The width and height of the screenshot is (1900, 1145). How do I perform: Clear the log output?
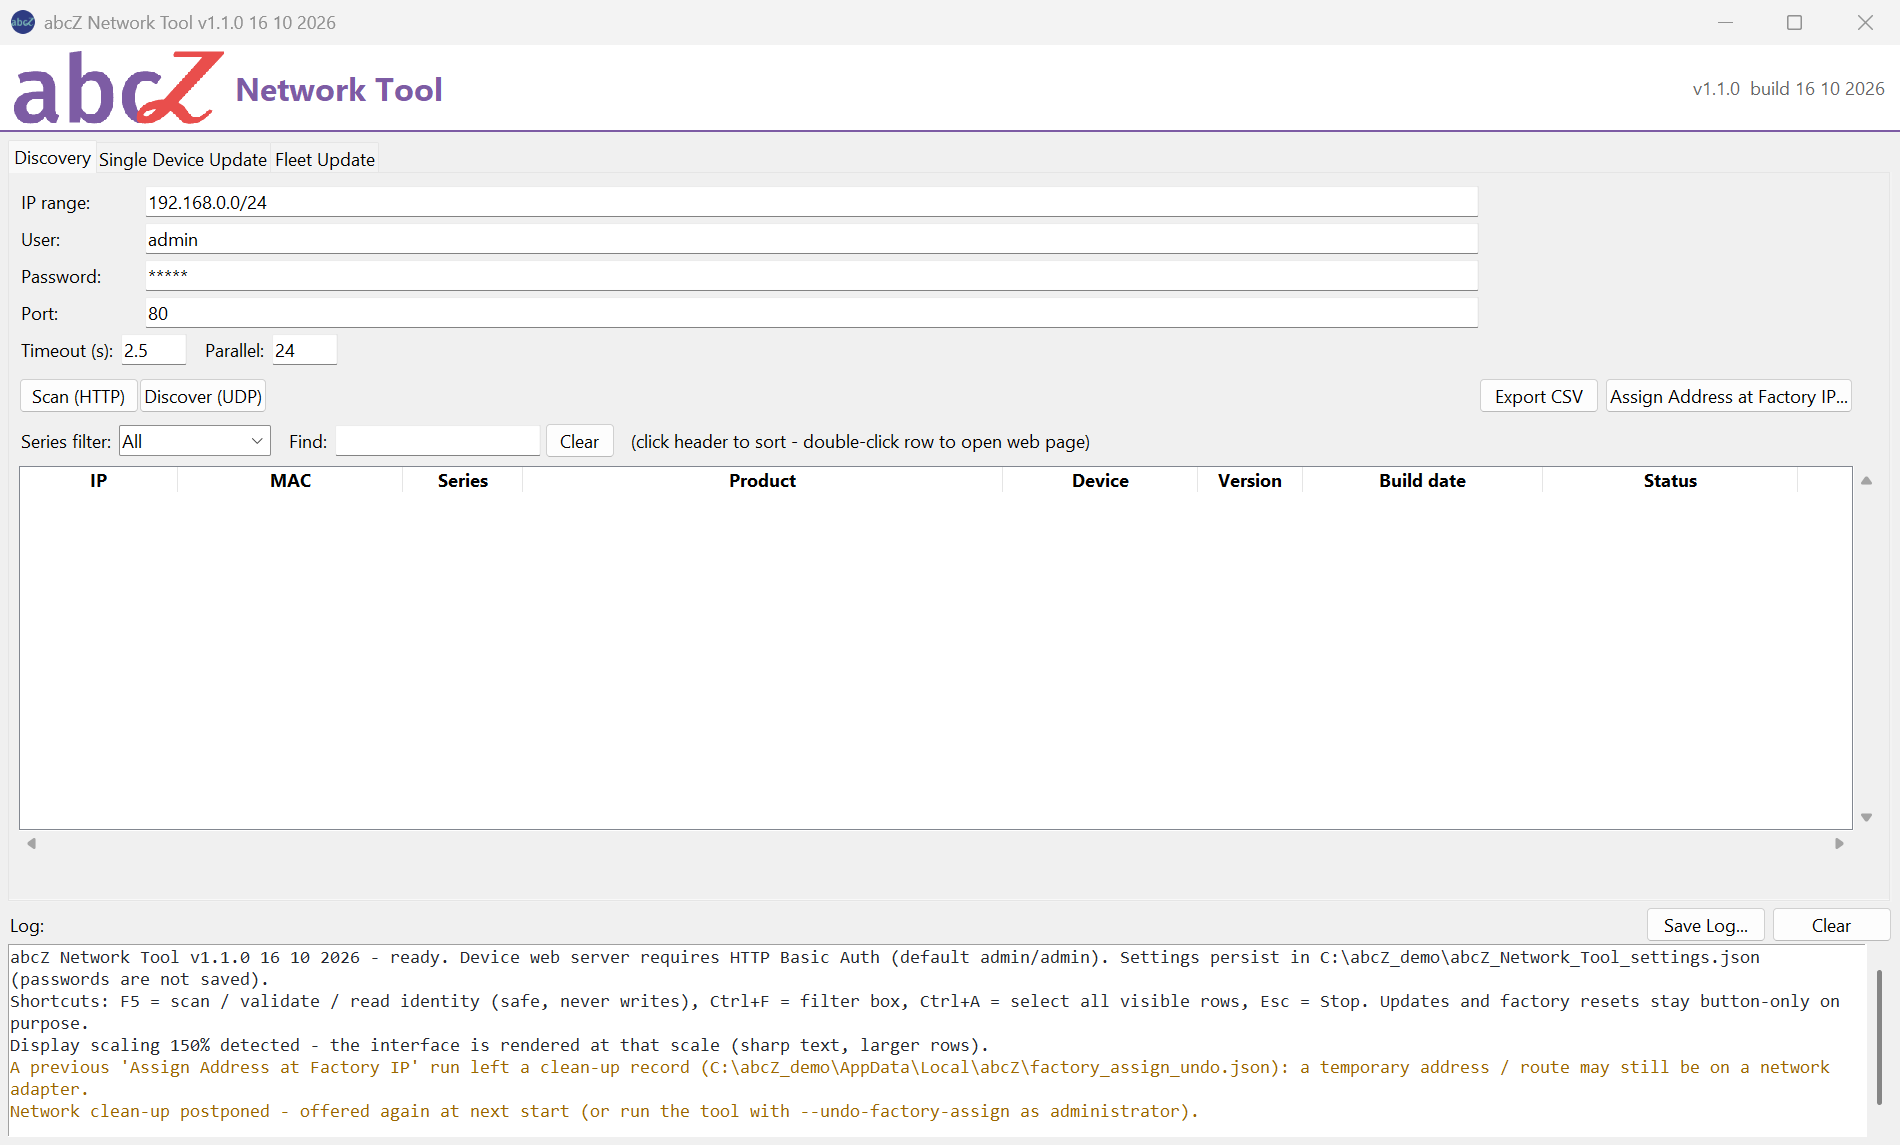coord(1831,925)
